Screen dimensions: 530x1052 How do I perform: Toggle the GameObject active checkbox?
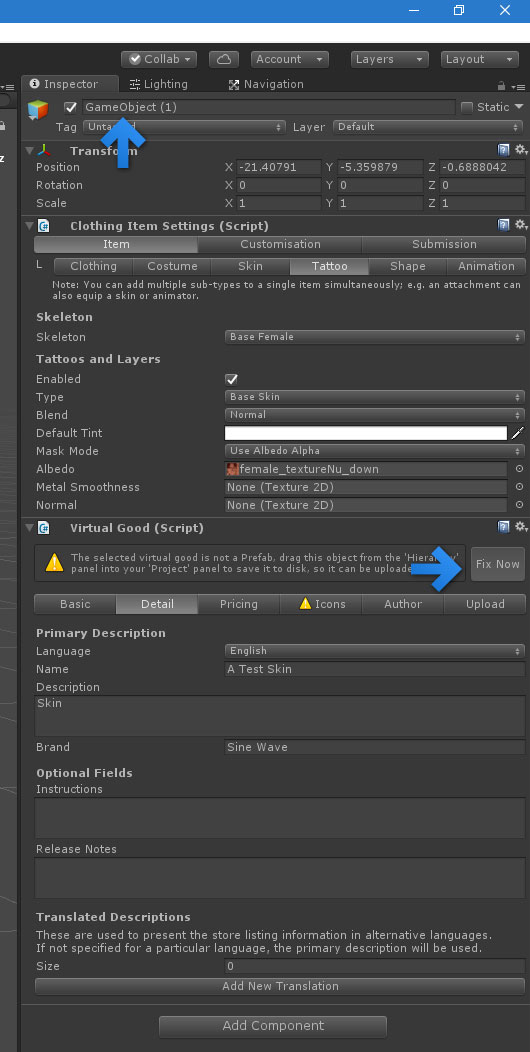[70, 107]
